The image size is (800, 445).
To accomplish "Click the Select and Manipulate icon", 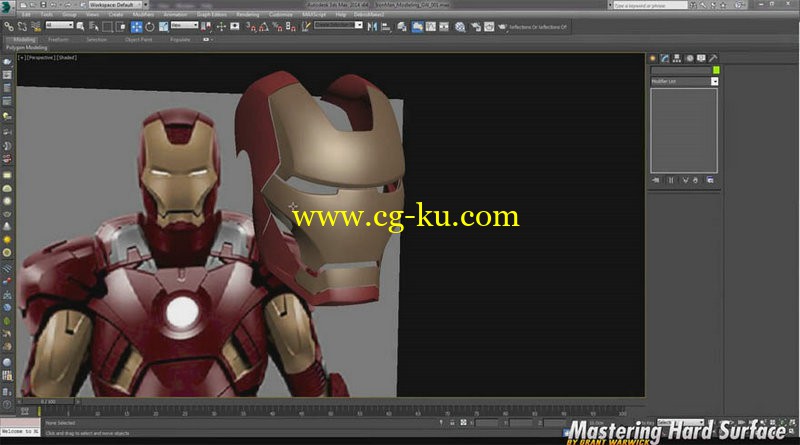I will point(221,27).
